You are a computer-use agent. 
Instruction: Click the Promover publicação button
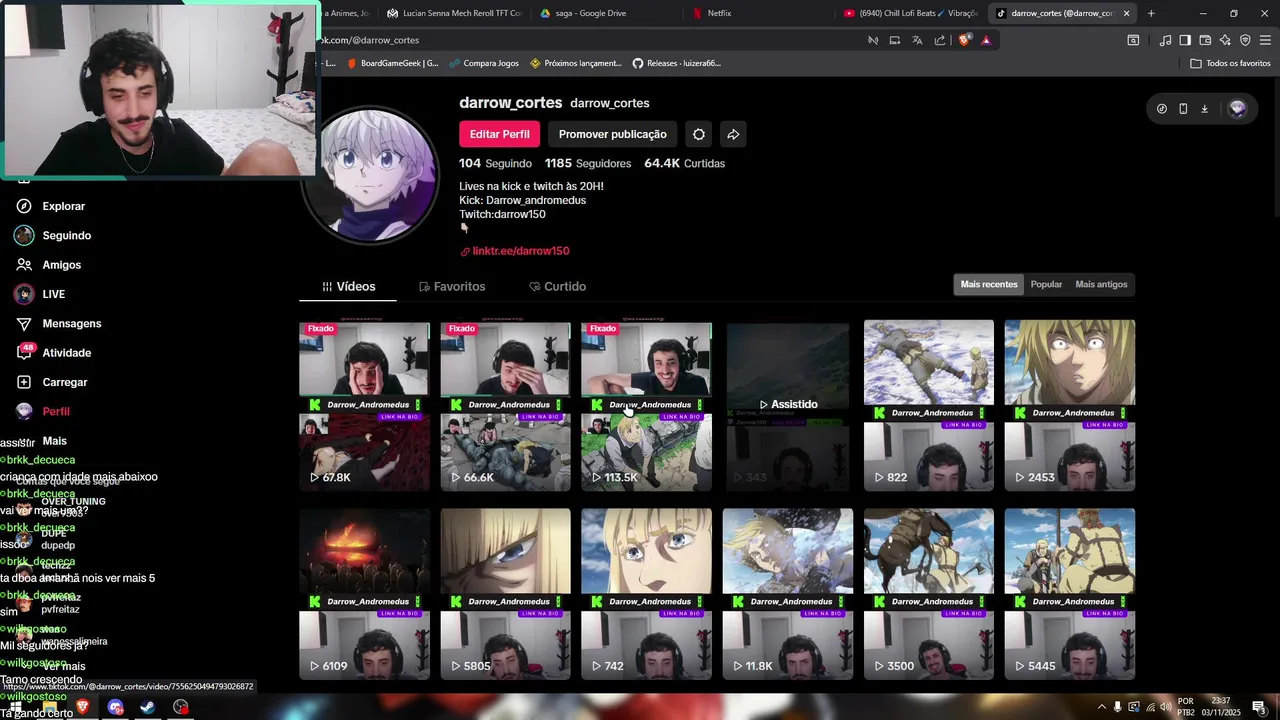tap(612, 134)
